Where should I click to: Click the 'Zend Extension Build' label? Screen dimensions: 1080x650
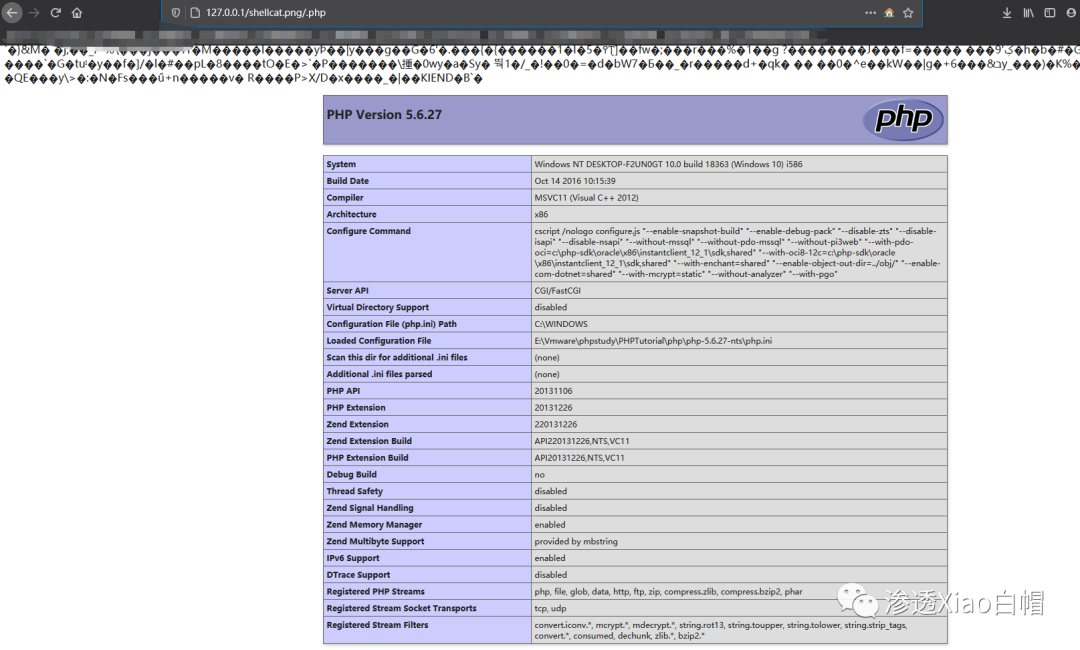click(x=369, y=441)
